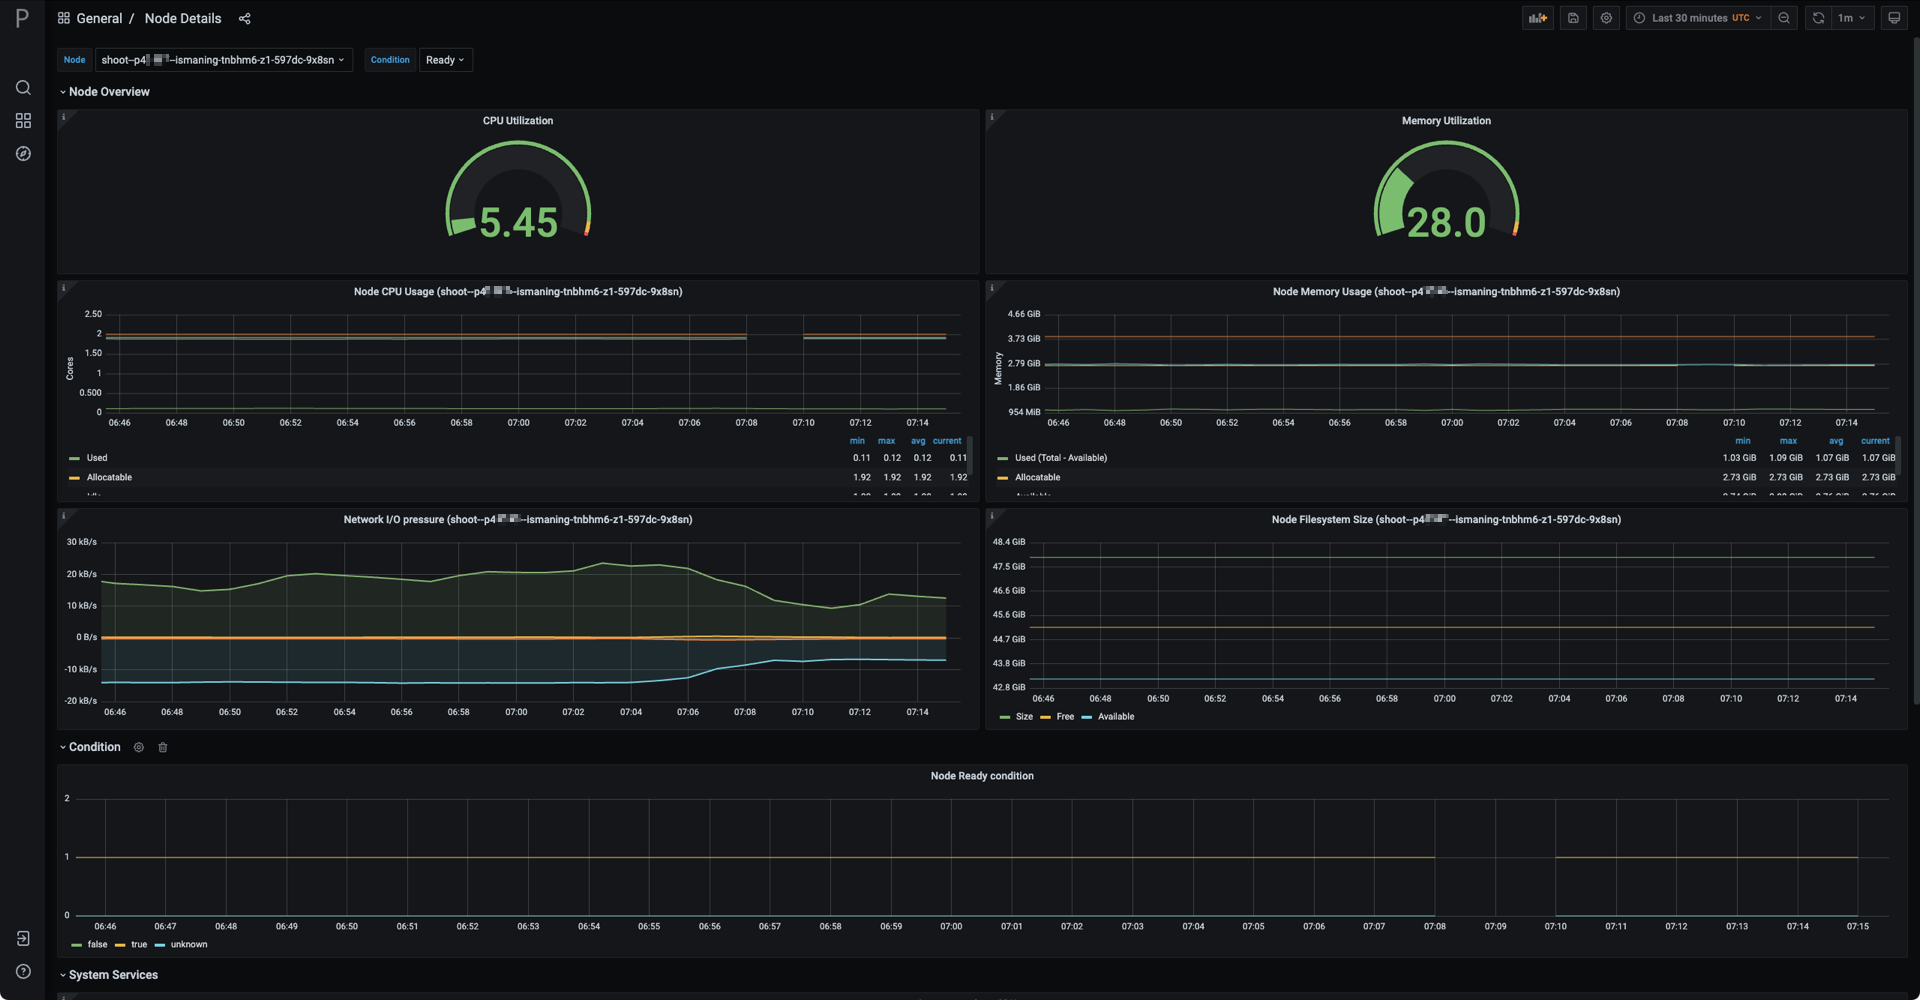Cycle the TV view mode icon
The image size is (1920, 1000).
pyautogui.click(x=1893, y=18)
